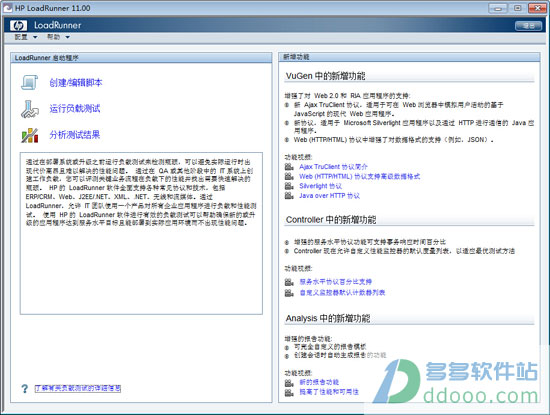Click the HP logo in the banner
The width and height of the screenshot is (550, 415).
point(18,25)
